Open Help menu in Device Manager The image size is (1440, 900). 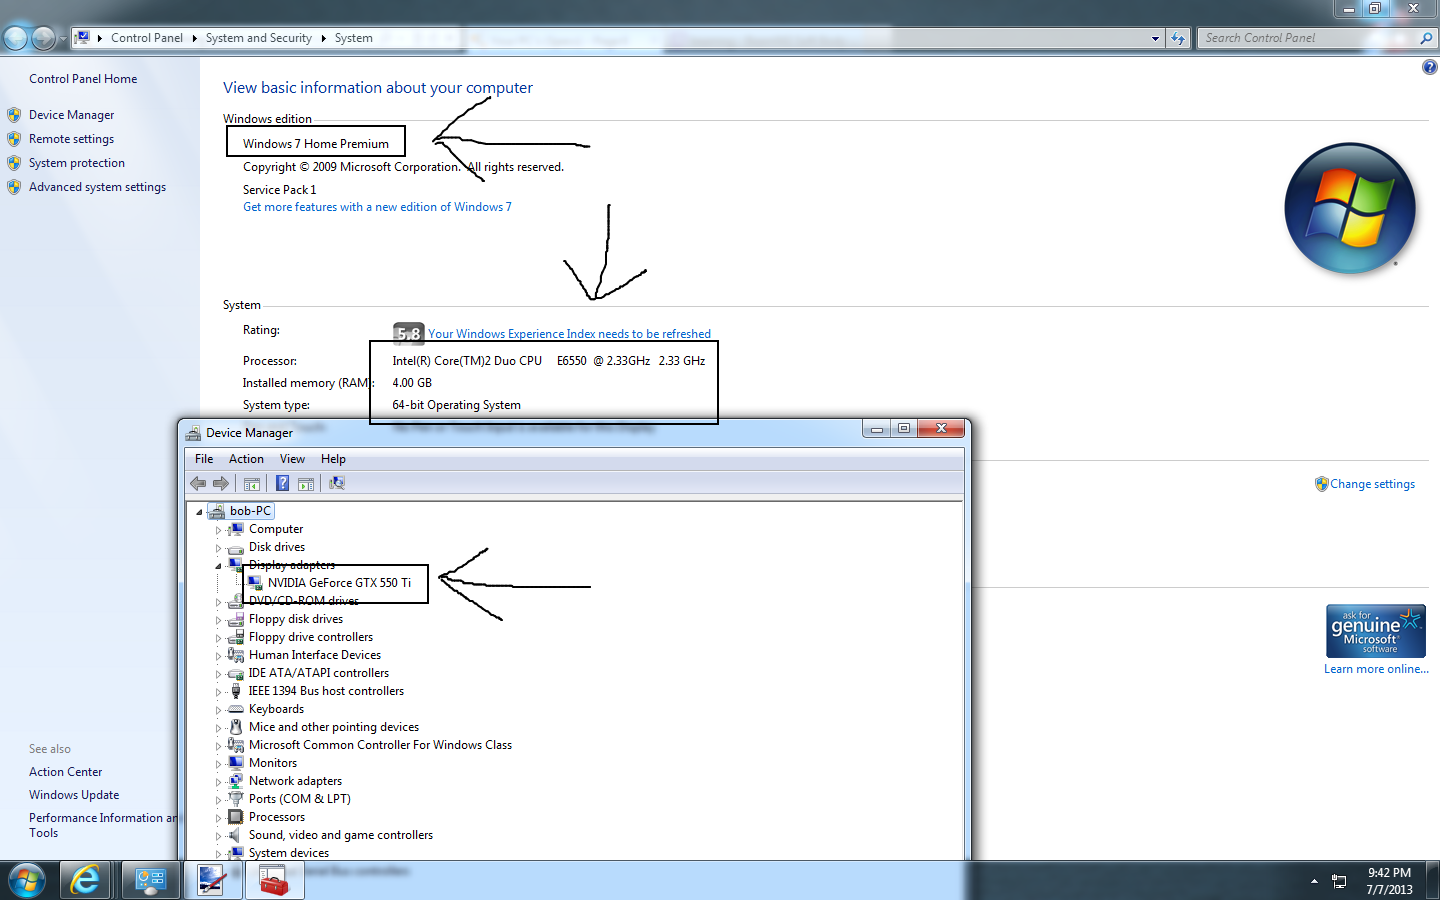pyautogui.click(x=333, y=459)
